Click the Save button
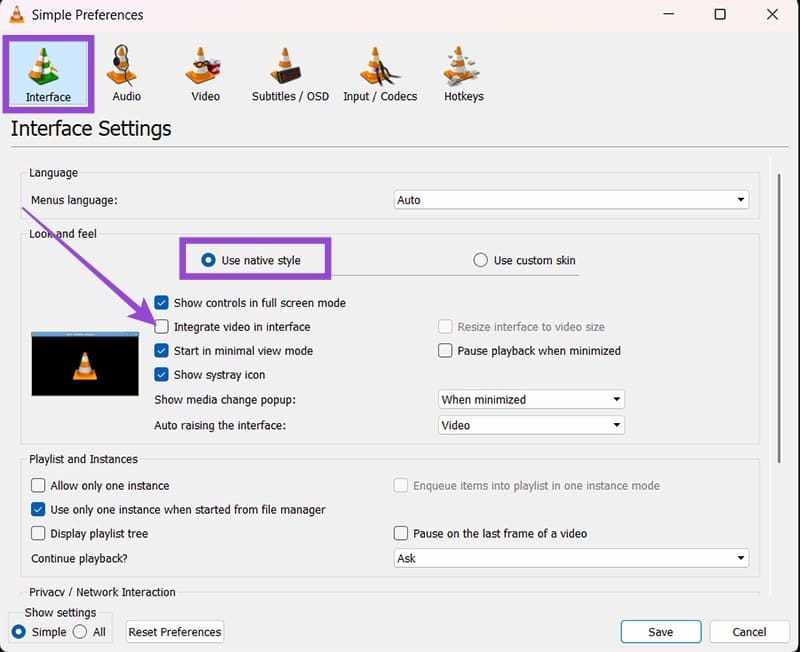Viewport: 800px width, 652px height. 661,632
